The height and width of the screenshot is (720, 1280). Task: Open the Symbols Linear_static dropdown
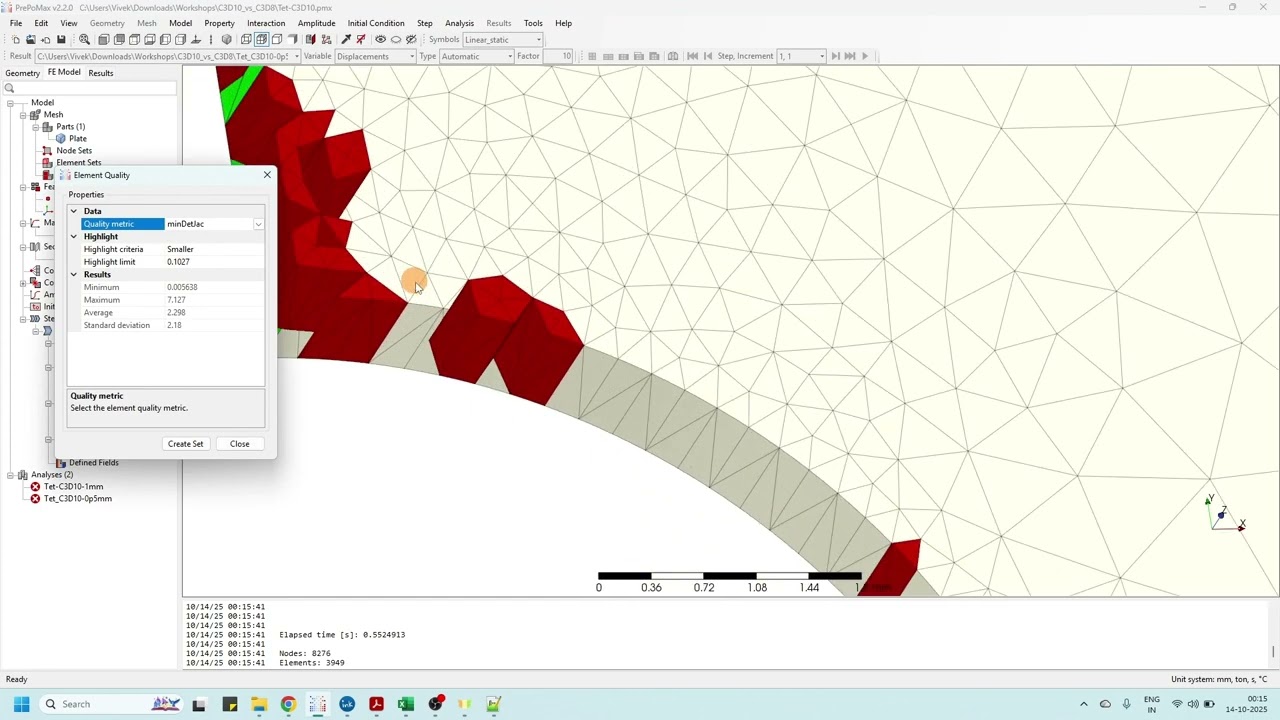539,40
